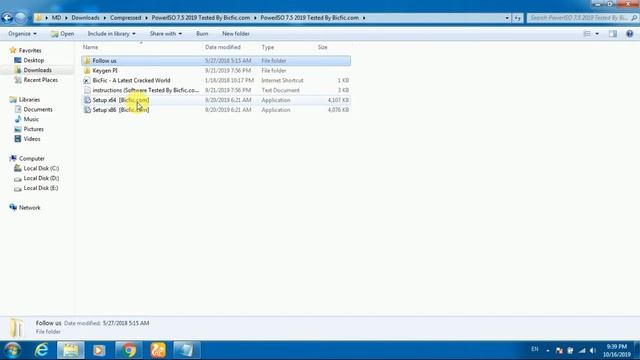This screenshot has height=360, width=640.
Task: Refresh the folder via address bar refresh icon
Action: pos(518,18)
